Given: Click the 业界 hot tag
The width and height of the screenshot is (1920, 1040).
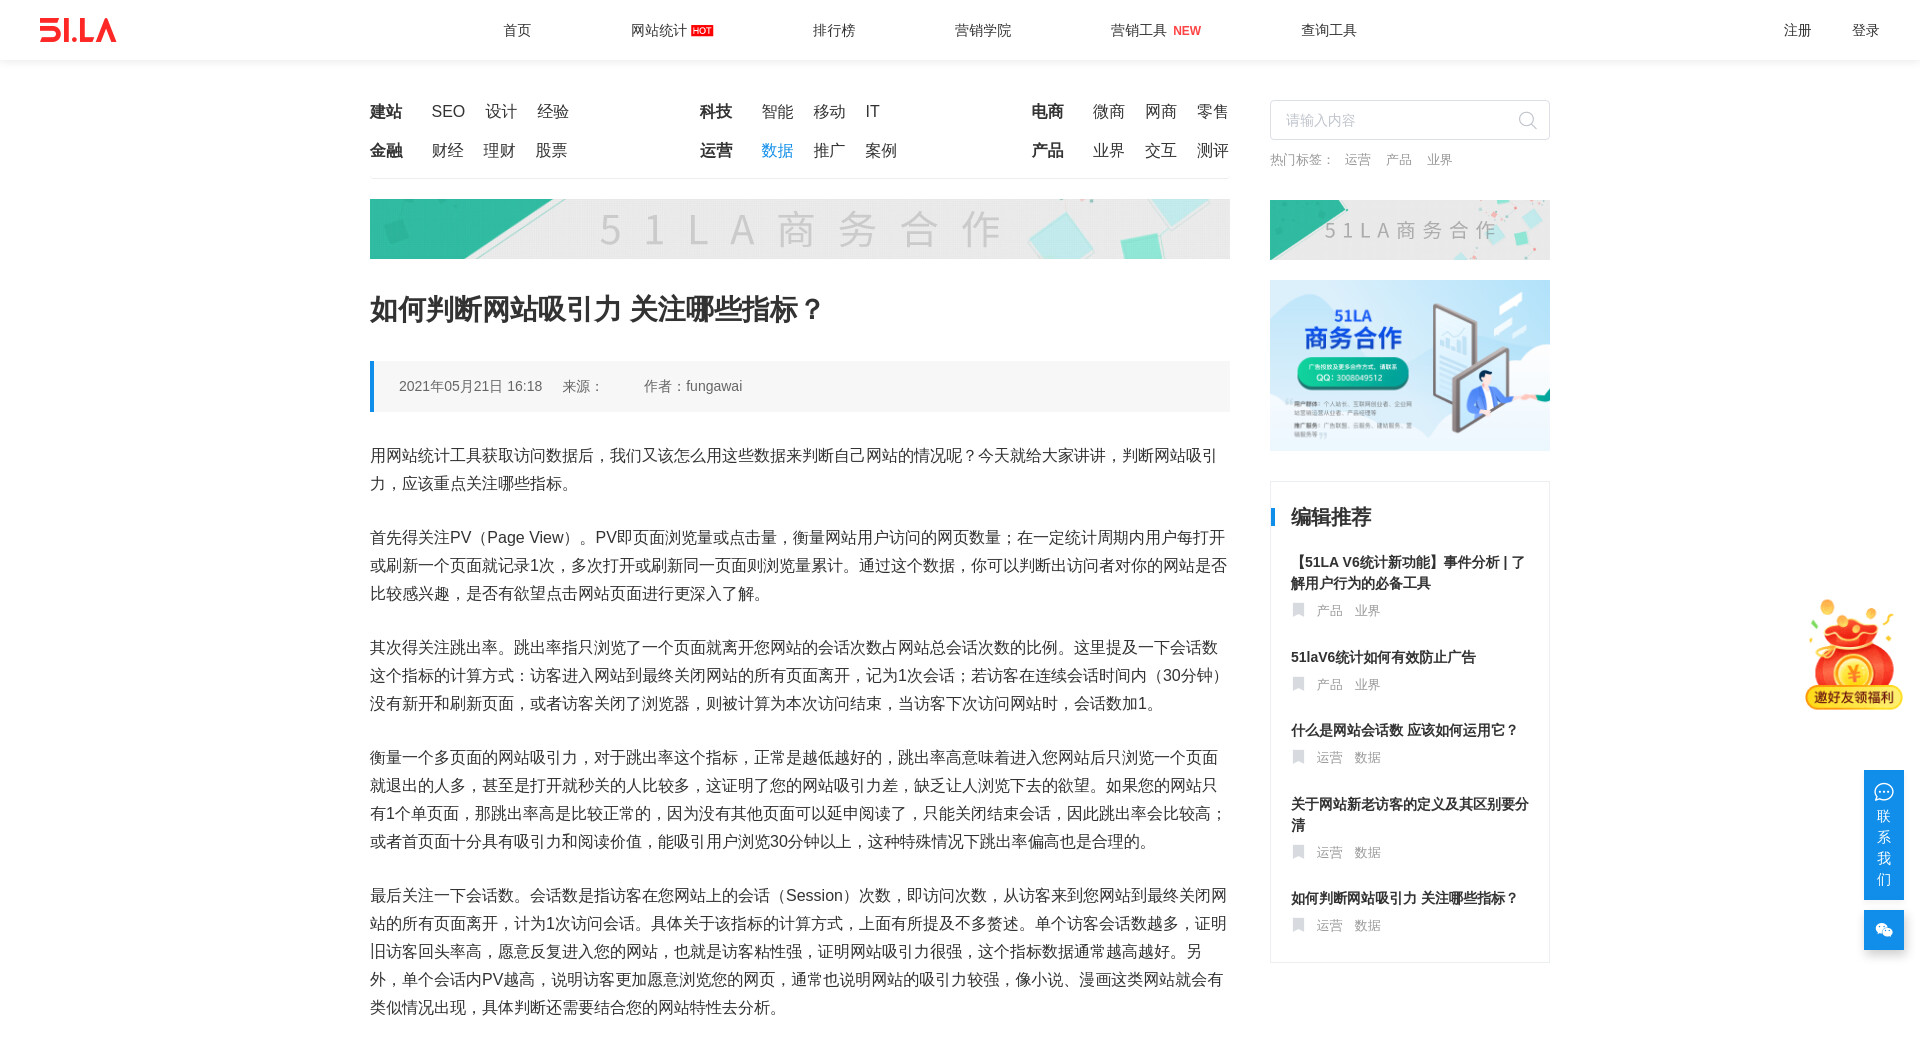Looking at the screenshot, I should click(x=1439, y=160).
